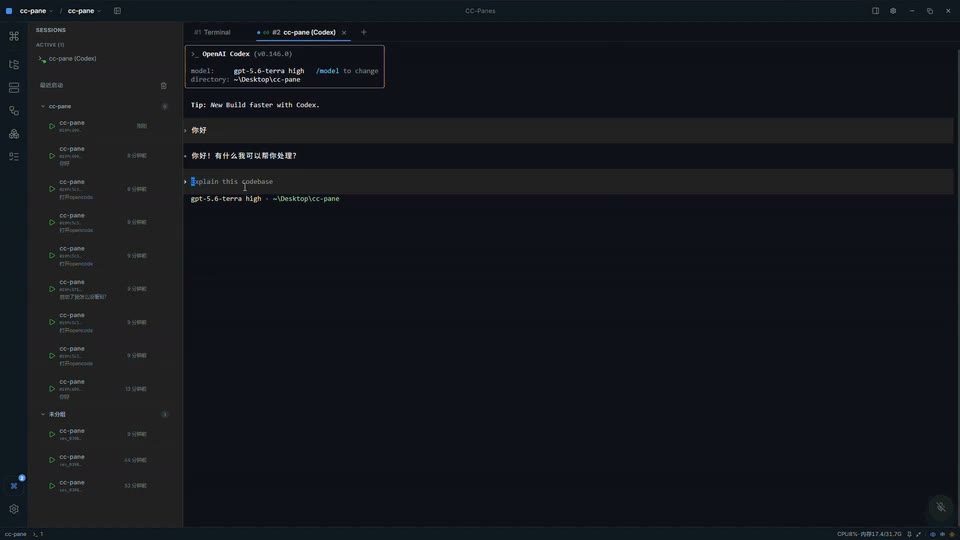960x540 pixels.
Task: Click the count badge on the 未分组 group
Action: point(165,414)
